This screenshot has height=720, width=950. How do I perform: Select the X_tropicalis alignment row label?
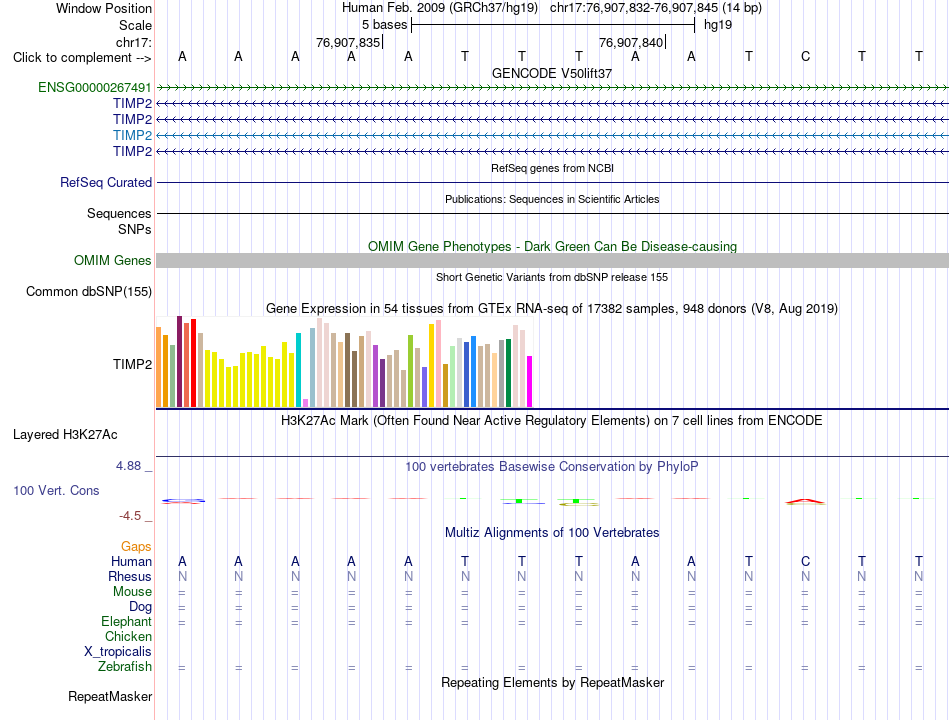point(118,652)
